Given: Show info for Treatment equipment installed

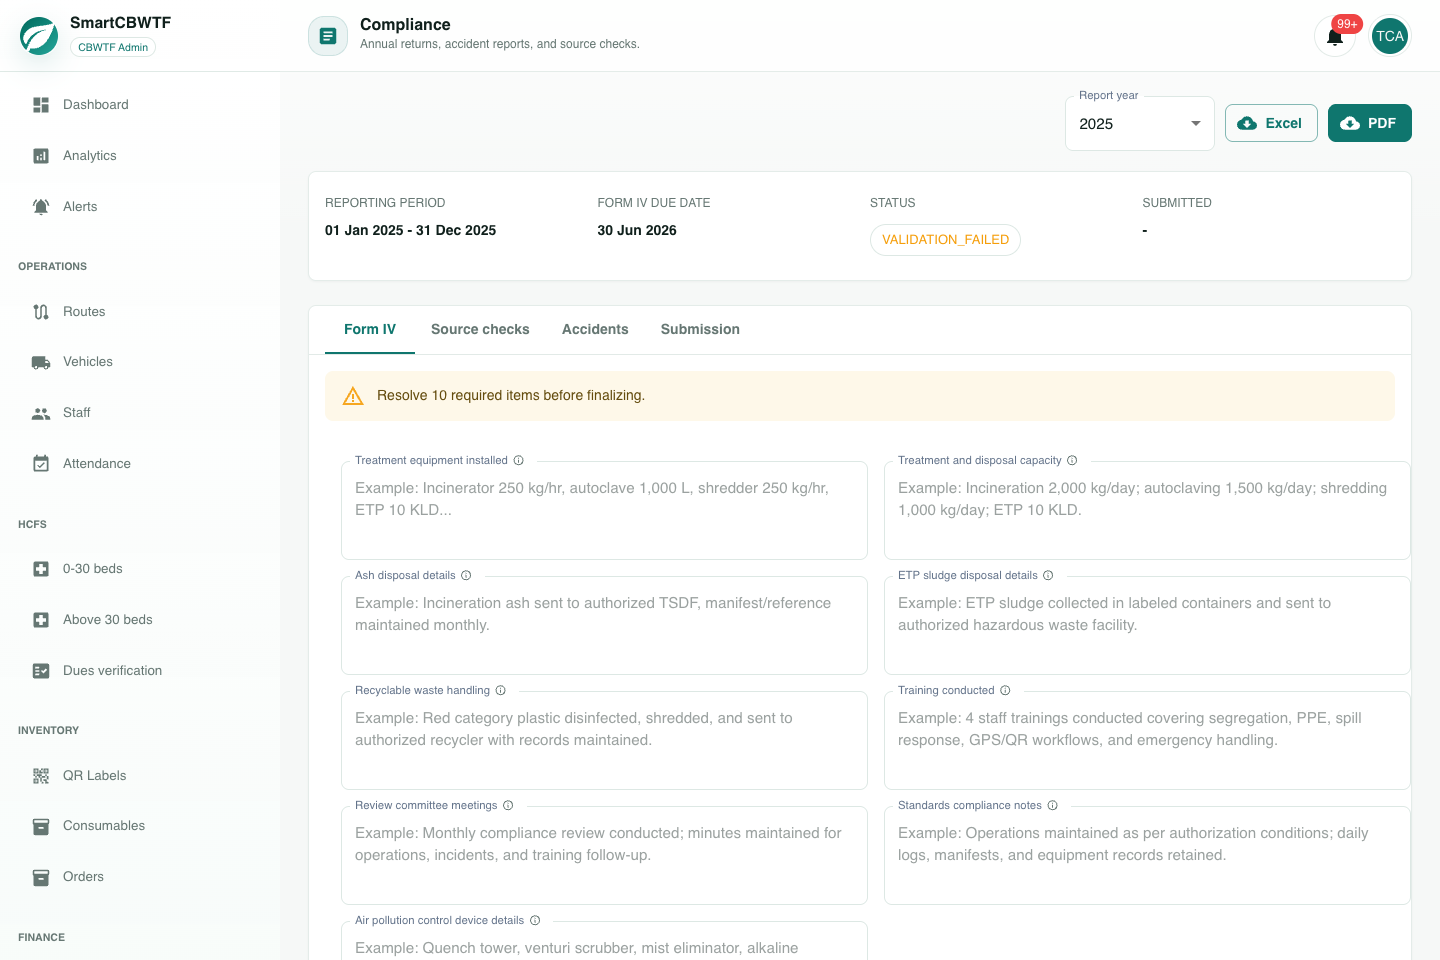Looking at the screenshot, I should pos(519,461).
